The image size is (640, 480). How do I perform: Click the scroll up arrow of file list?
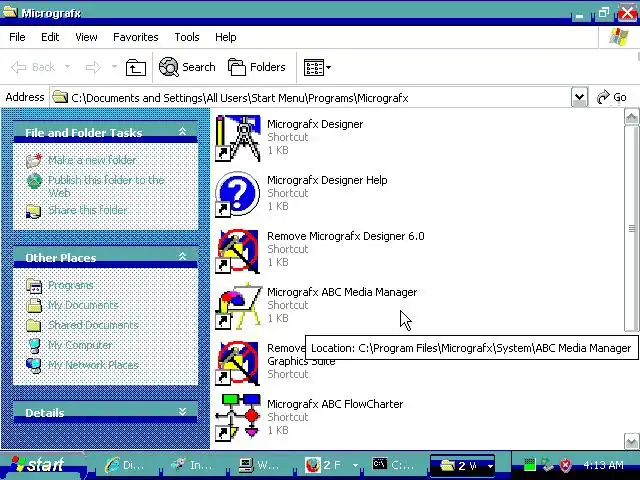pyautogui.click(x=631, y=118)
